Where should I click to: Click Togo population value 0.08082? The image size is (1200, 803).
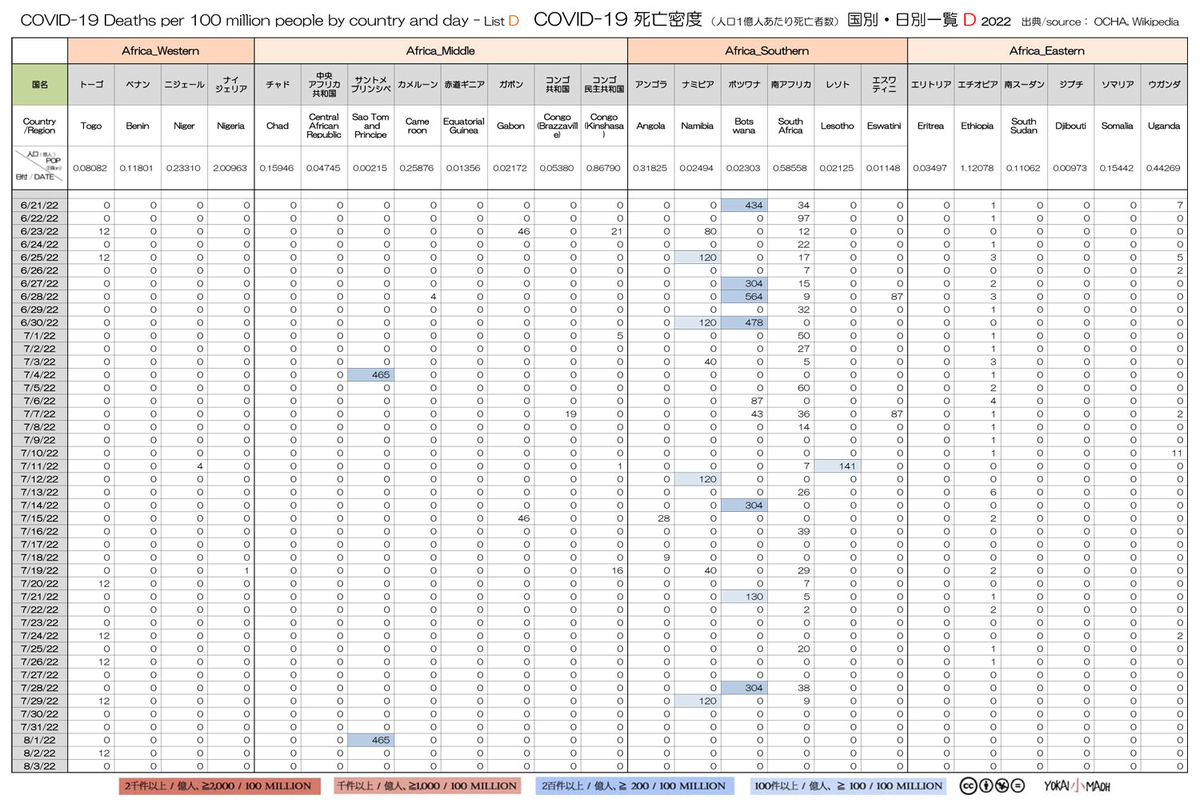(91, 167)
